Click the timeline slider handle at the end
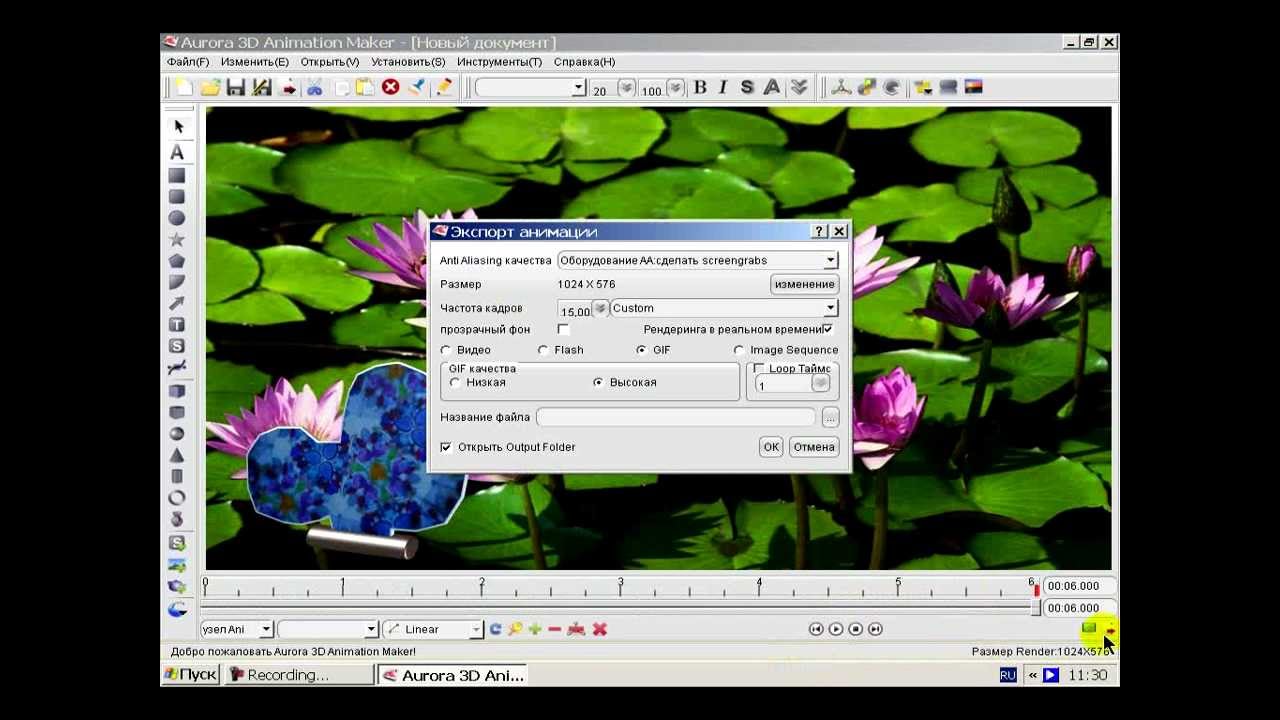This screenshot has width=1280, height=720. (x=1036, y=607)
